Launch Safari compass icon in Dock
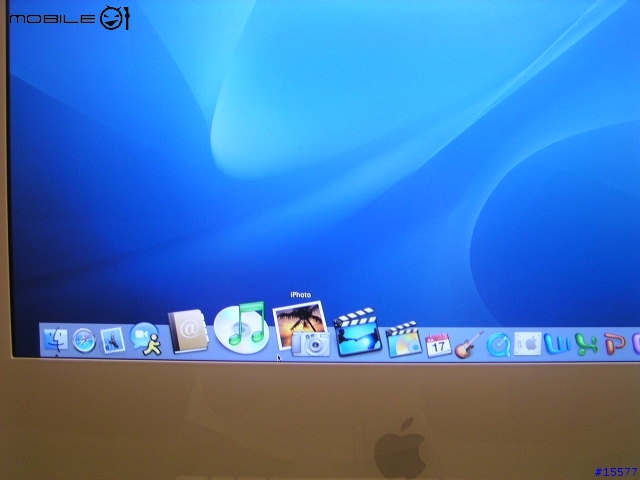 [x=84, y=340]
